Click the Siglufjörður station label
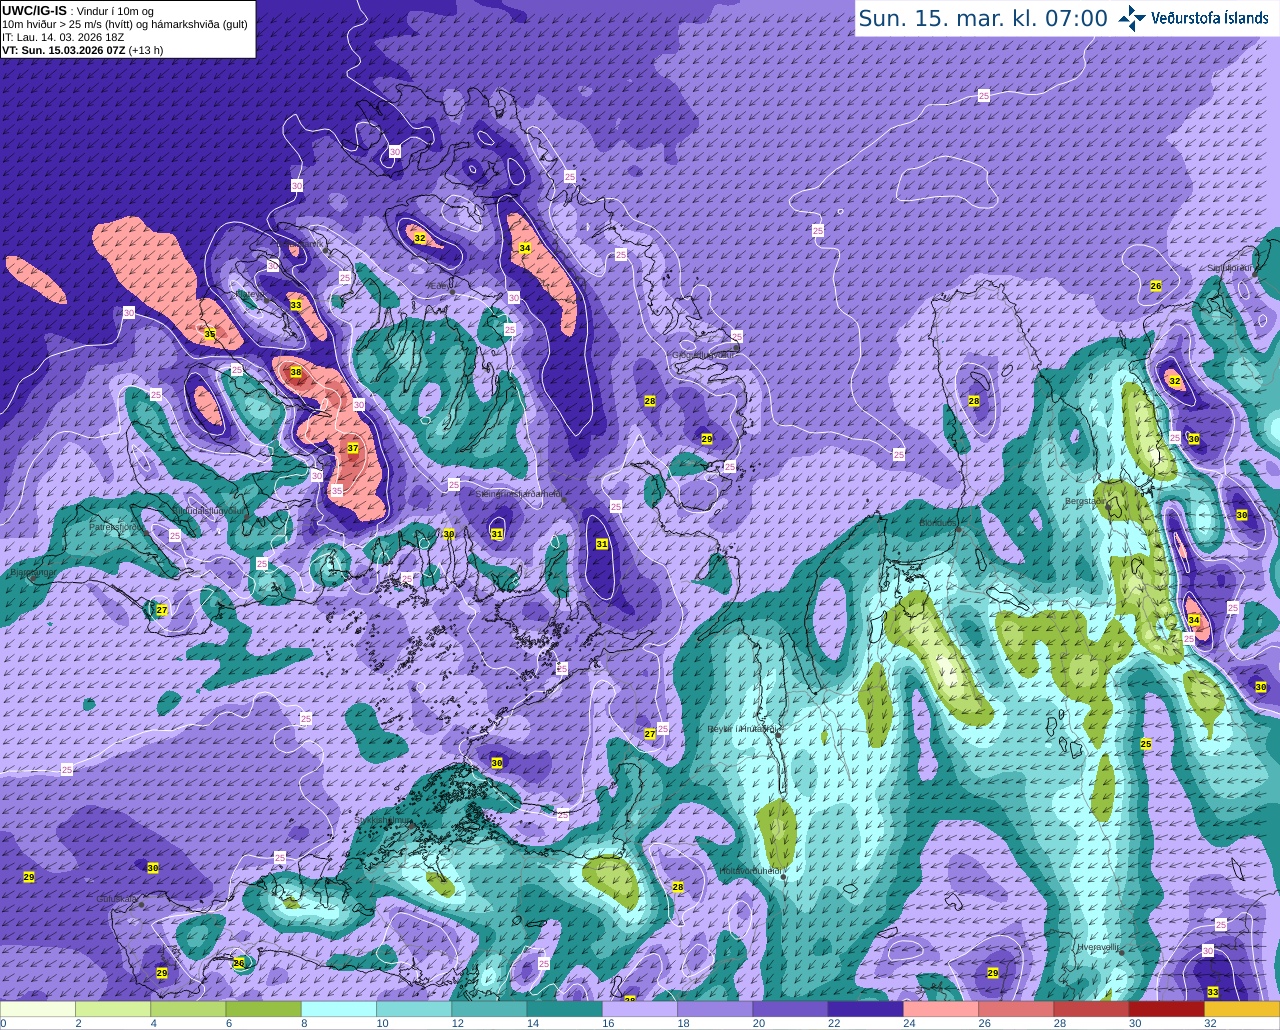 click(x=1231, y=267)
